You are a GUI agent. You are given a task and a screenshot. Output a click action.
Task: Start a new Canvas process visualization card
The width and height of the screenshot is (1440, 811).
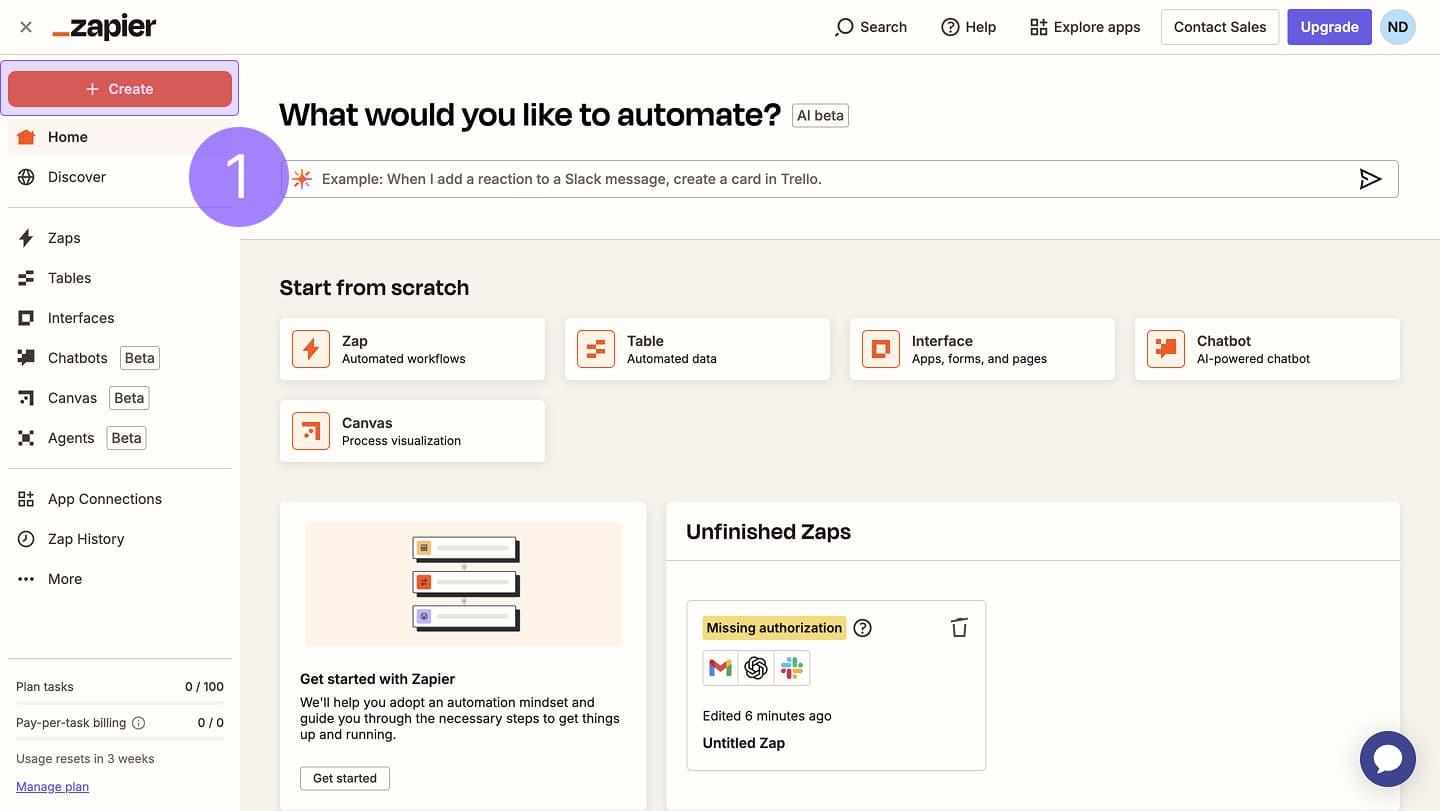412,431
